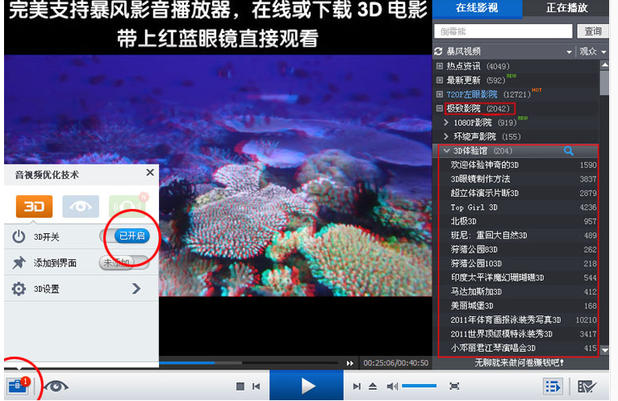Toggle the playlist panel icon

point(553,386)
